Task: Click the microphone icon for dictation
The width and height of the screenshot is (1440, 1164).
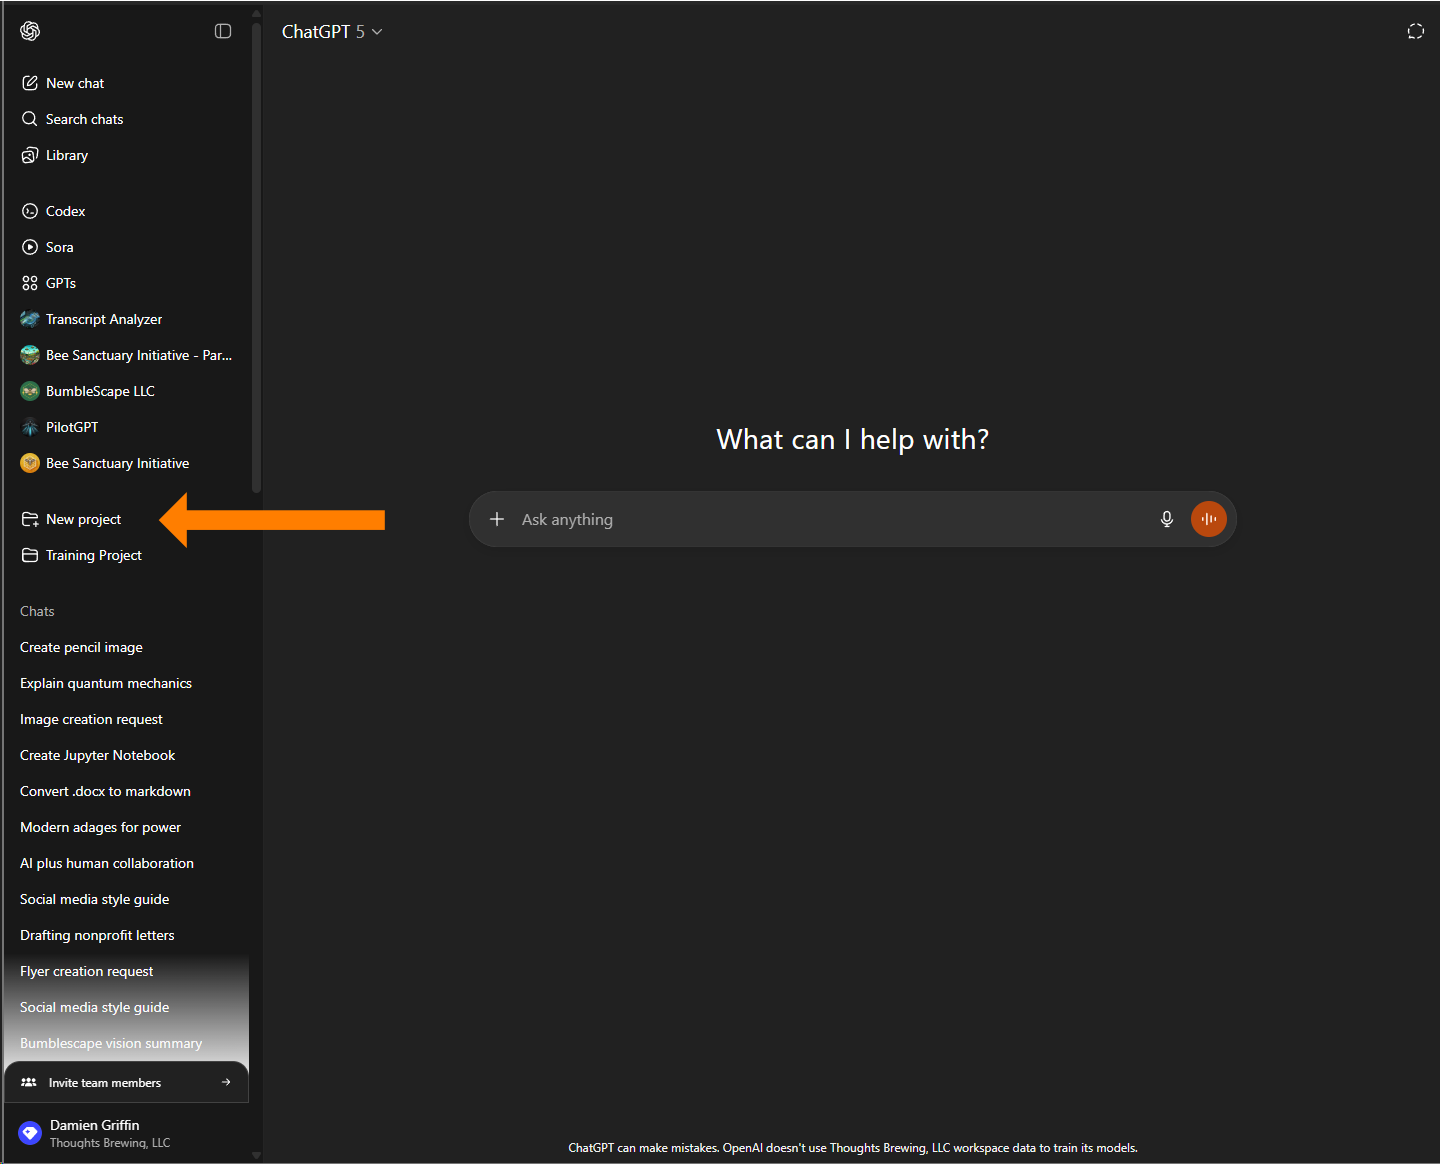Action: (1167, 519)
